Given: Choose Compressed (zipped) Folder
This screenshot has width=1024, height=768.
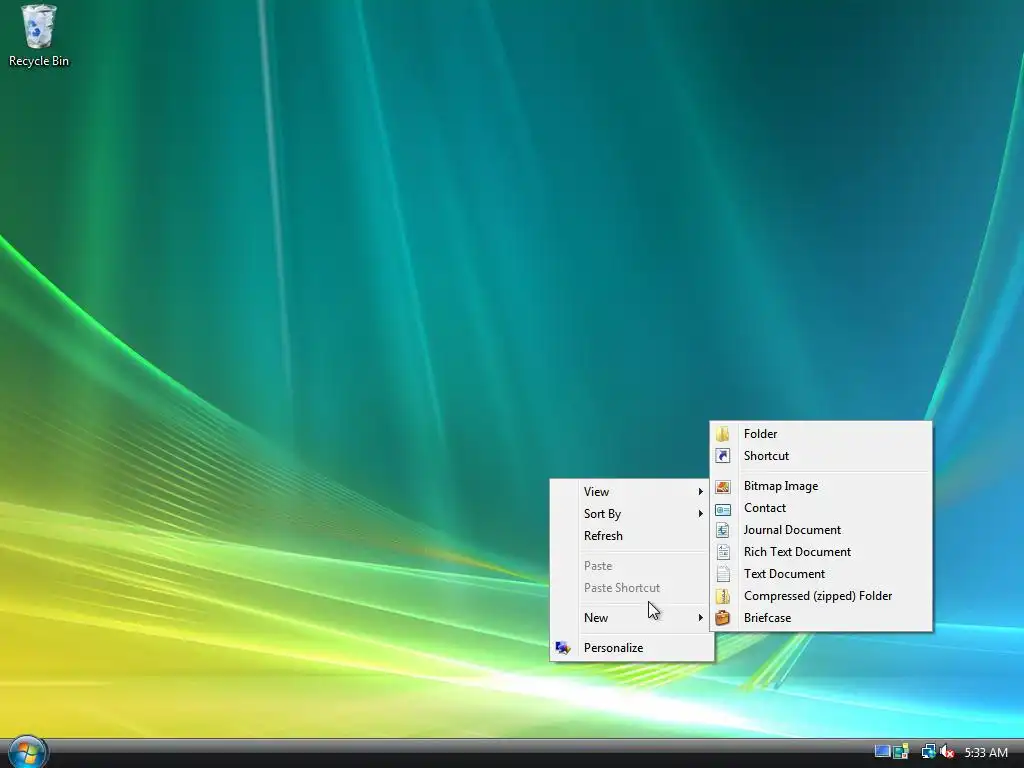Looking at the screenshot, I should click(x=821, y=596).
